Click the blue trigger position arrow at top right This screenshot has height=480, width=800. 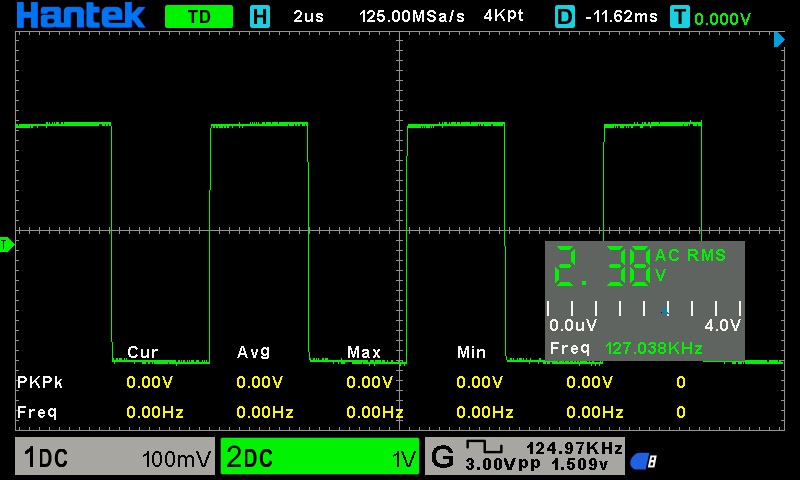[779, 39]
